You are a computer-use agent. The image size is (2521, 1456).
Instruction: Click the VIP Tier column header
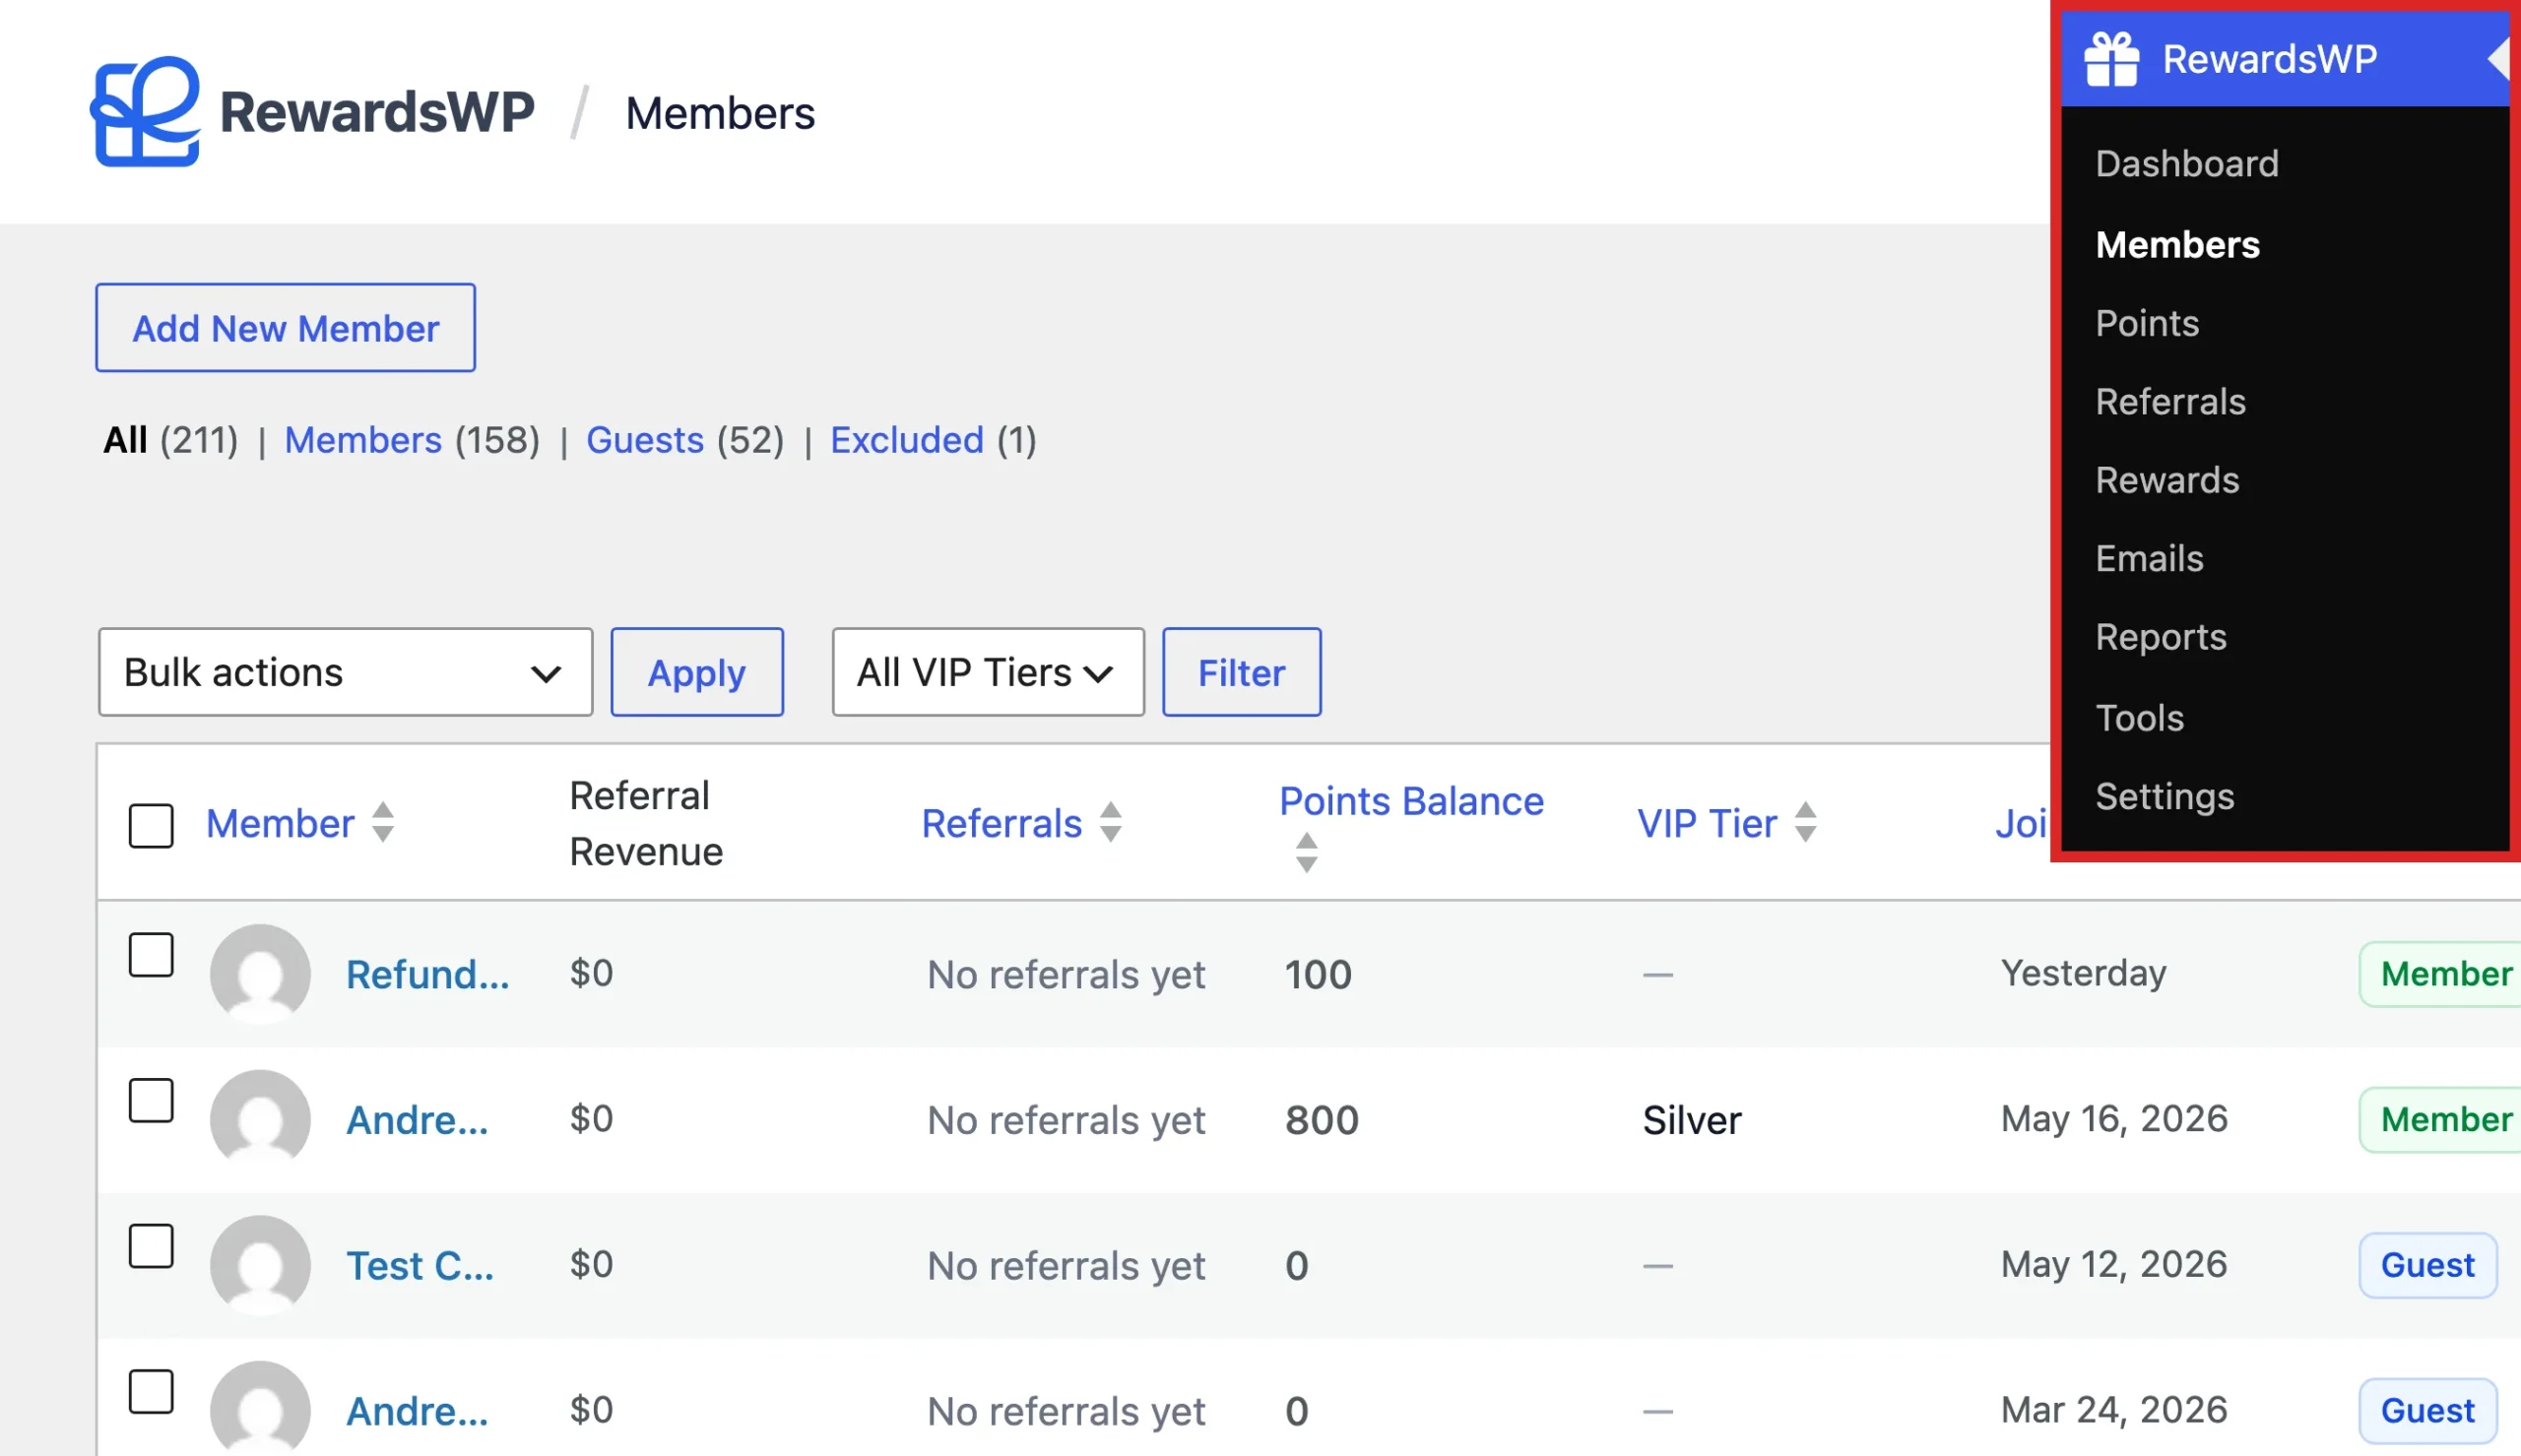(1706, 823)
